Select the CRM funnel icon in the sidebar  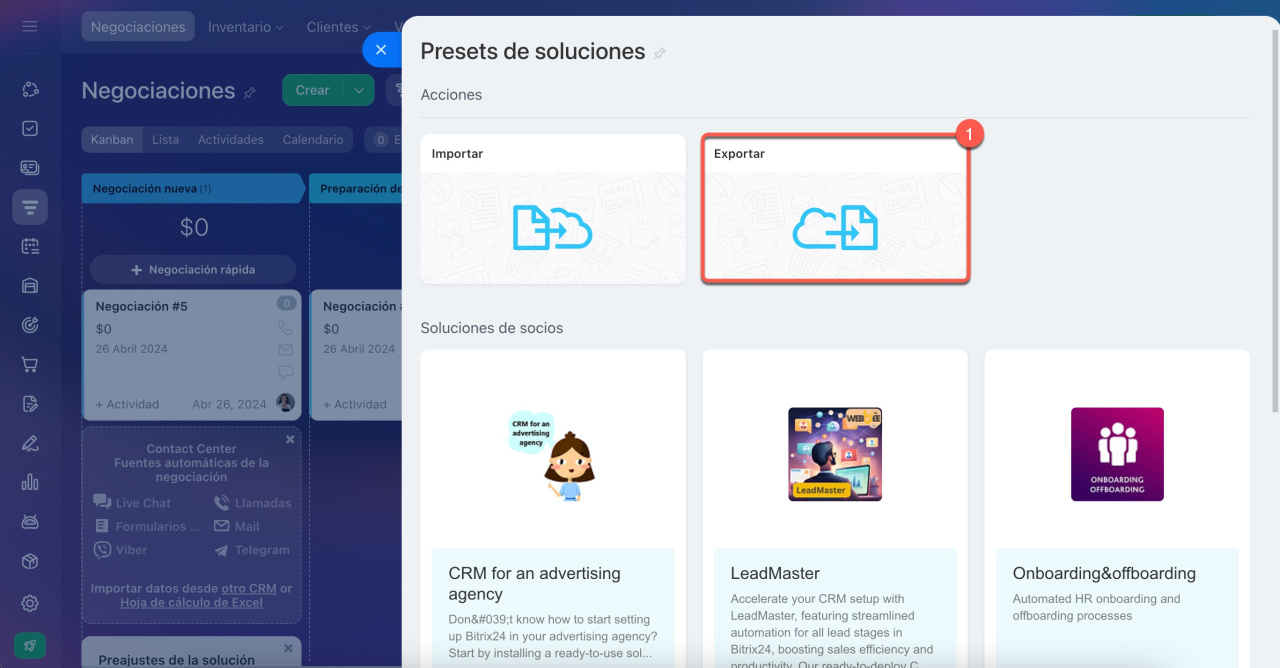[x=30, y=207]
